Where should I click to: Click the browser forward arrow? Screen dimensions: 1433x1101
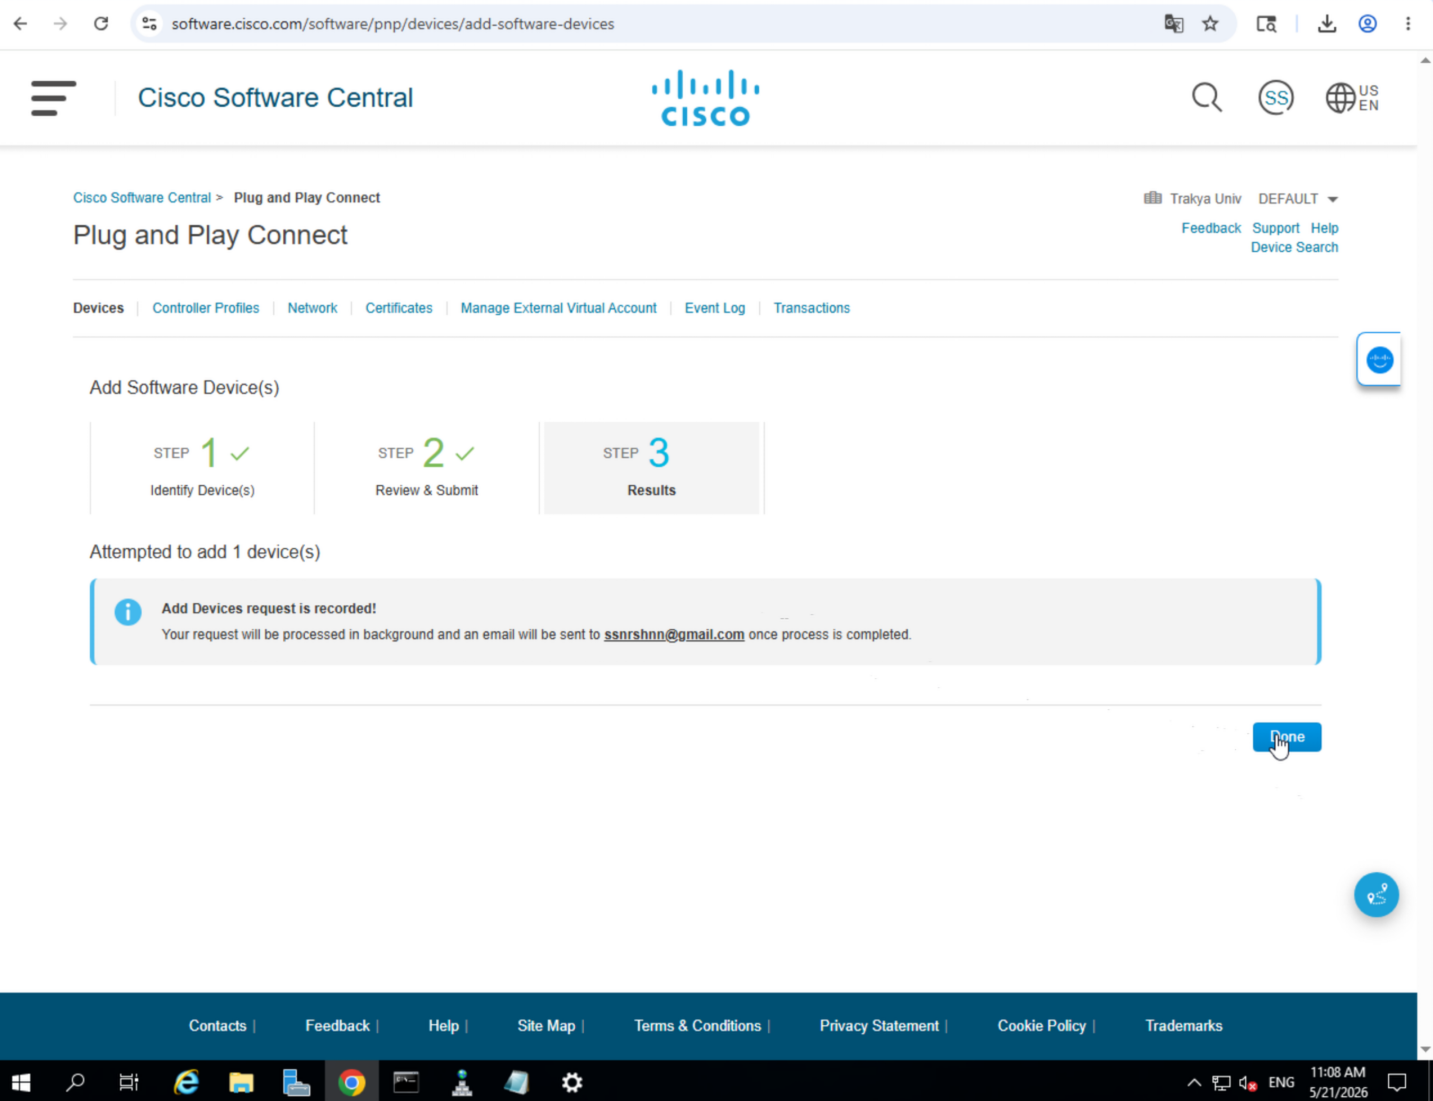60,23
